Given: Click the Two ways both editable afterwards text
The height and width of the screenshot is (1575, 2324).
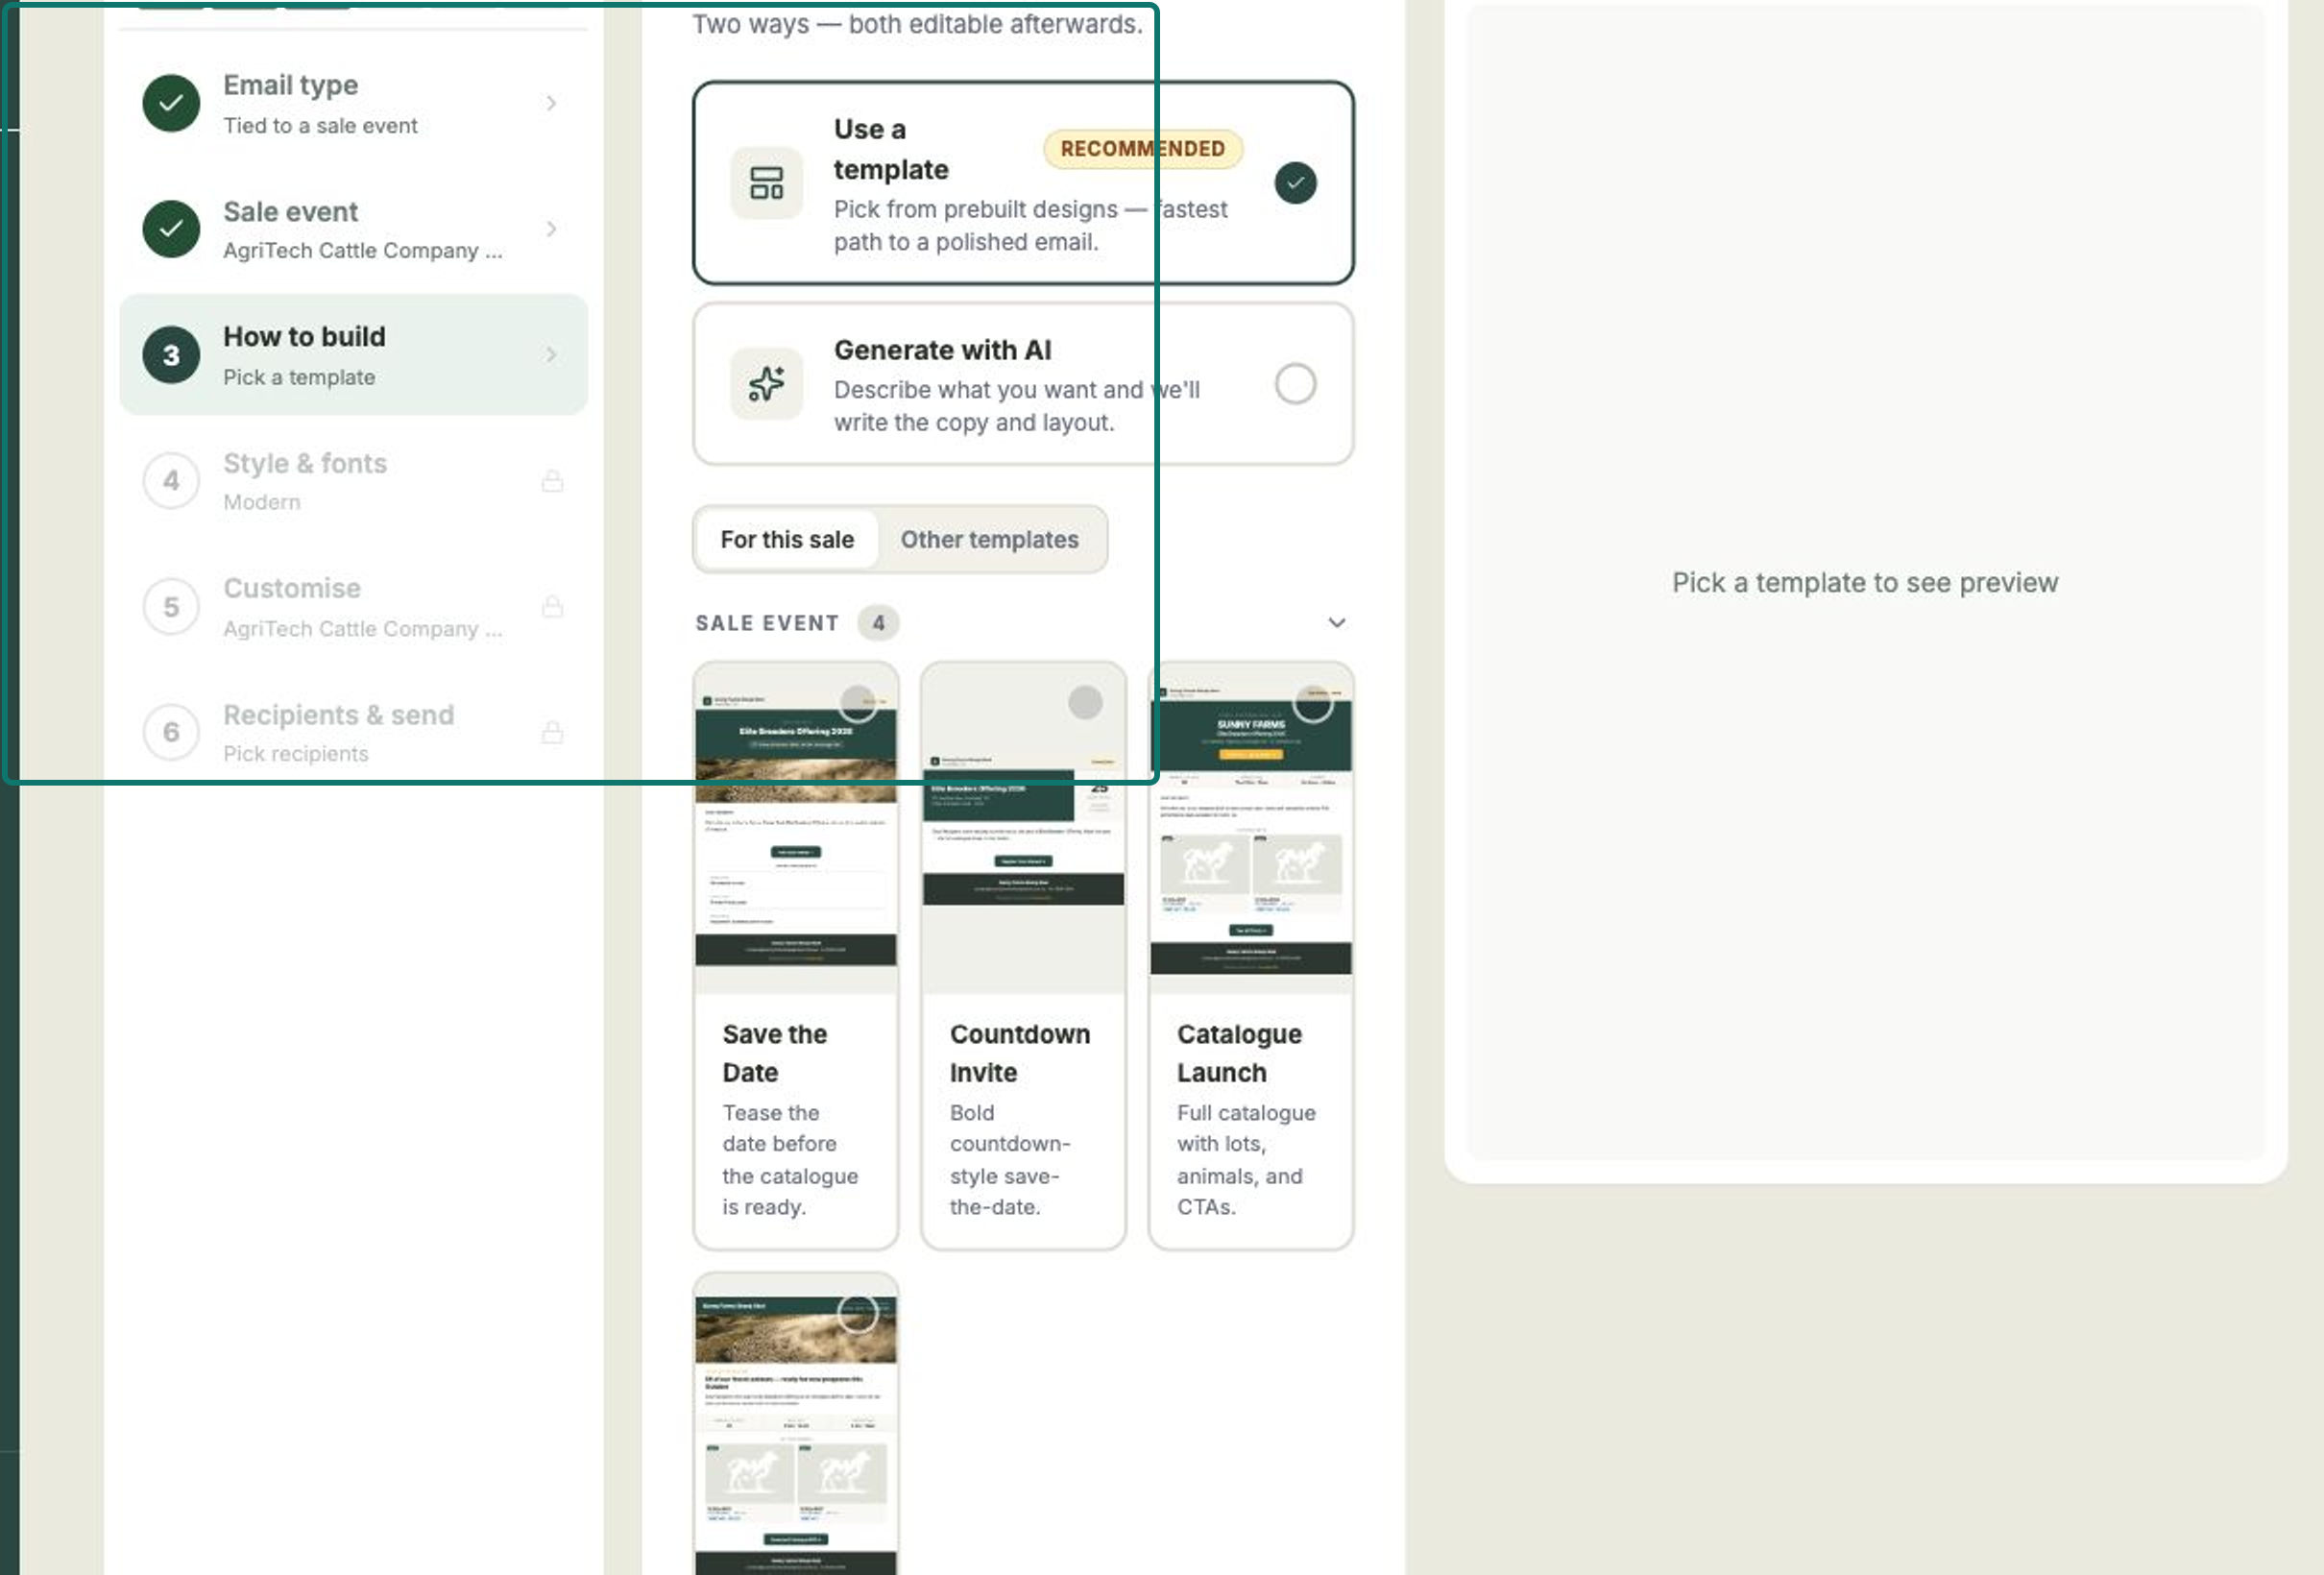Looking at the screenshot, I should pos(917,24).
